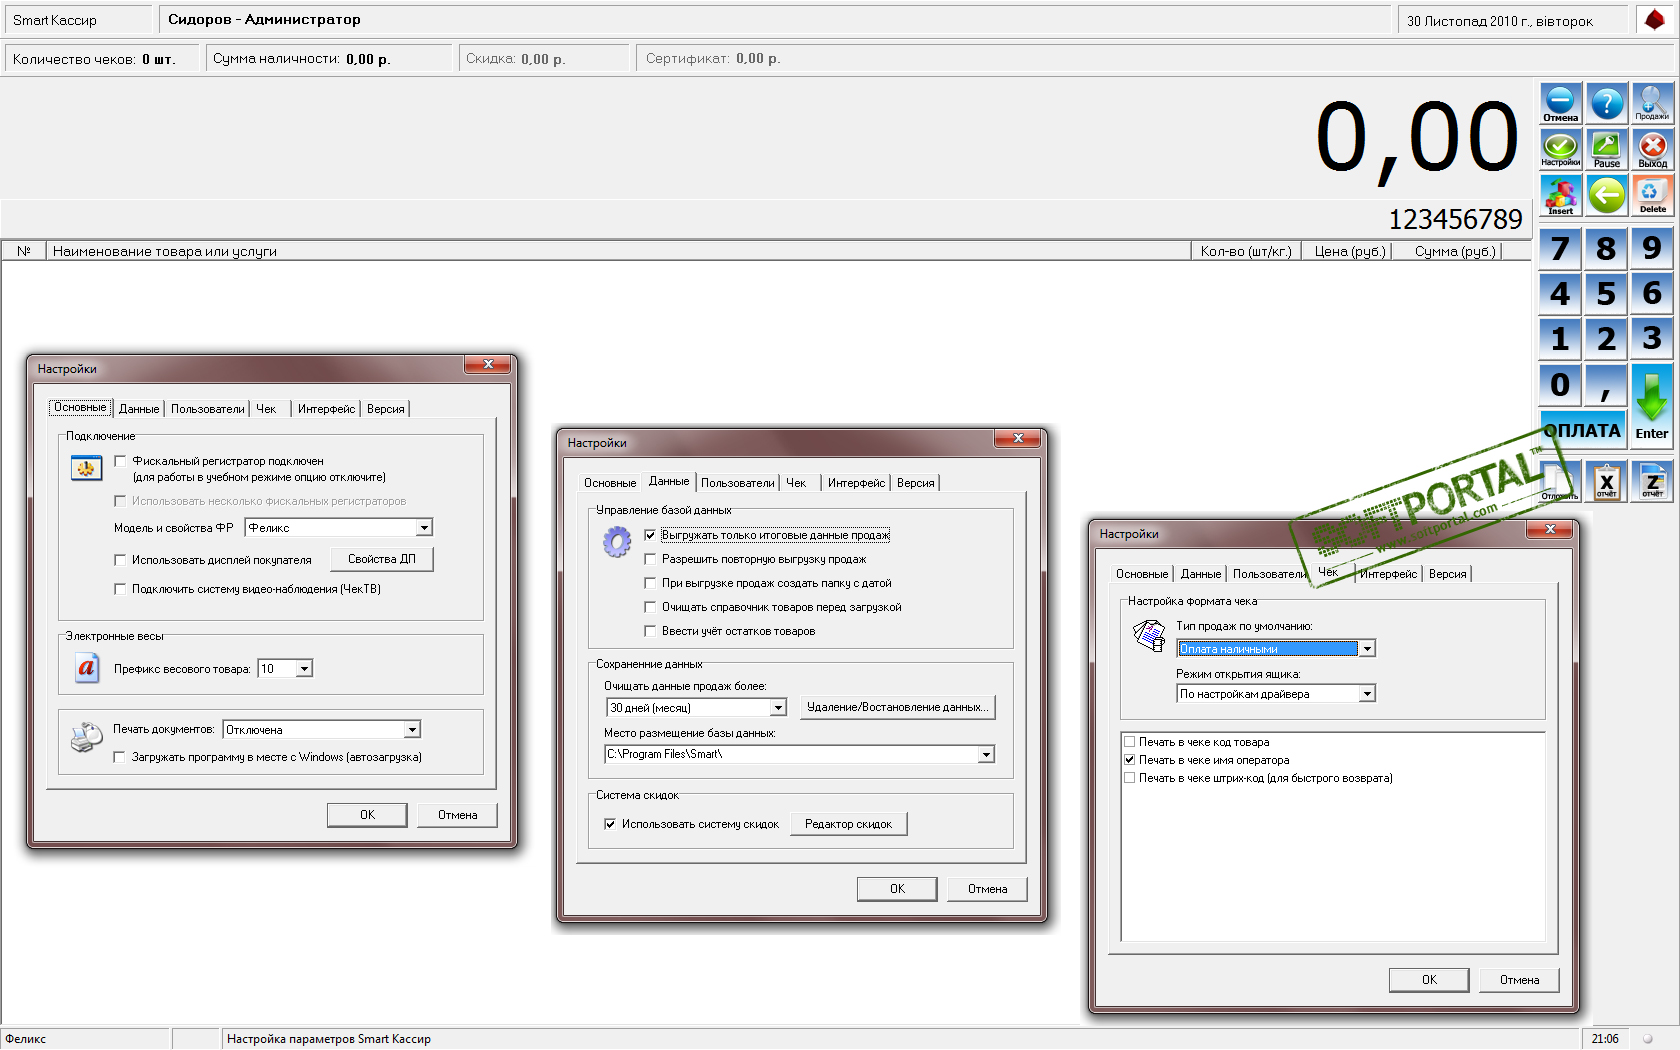Check 'Печать в чеке штрих-код' option
The image size is (1680, 1050).
[1130, 778]
